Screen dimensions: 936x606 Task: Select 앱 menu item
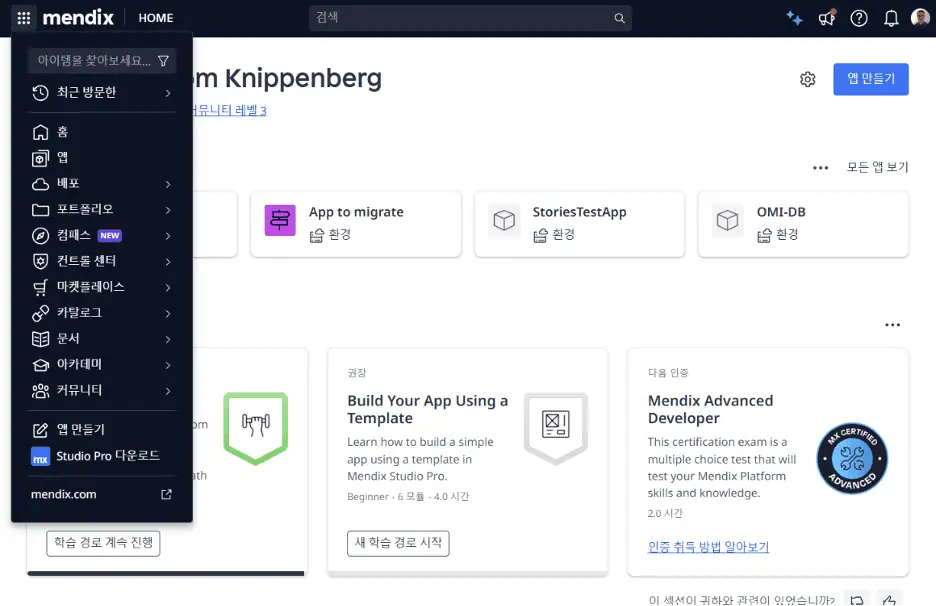tap(102, 158)
